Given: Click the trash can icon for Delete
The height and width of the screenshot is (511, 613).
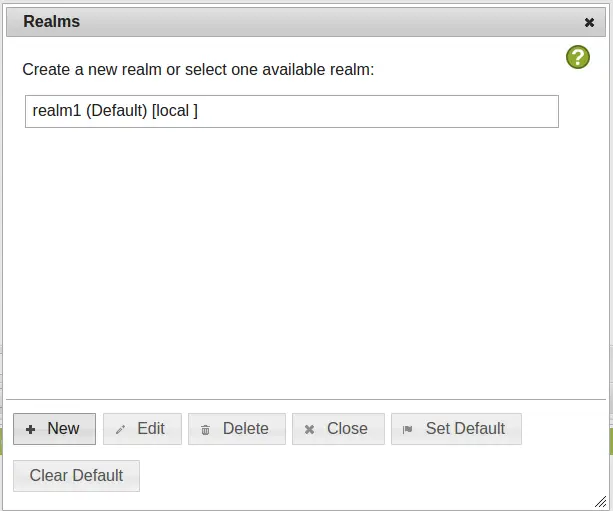Looking at the screenshot, I should (205, 430).
